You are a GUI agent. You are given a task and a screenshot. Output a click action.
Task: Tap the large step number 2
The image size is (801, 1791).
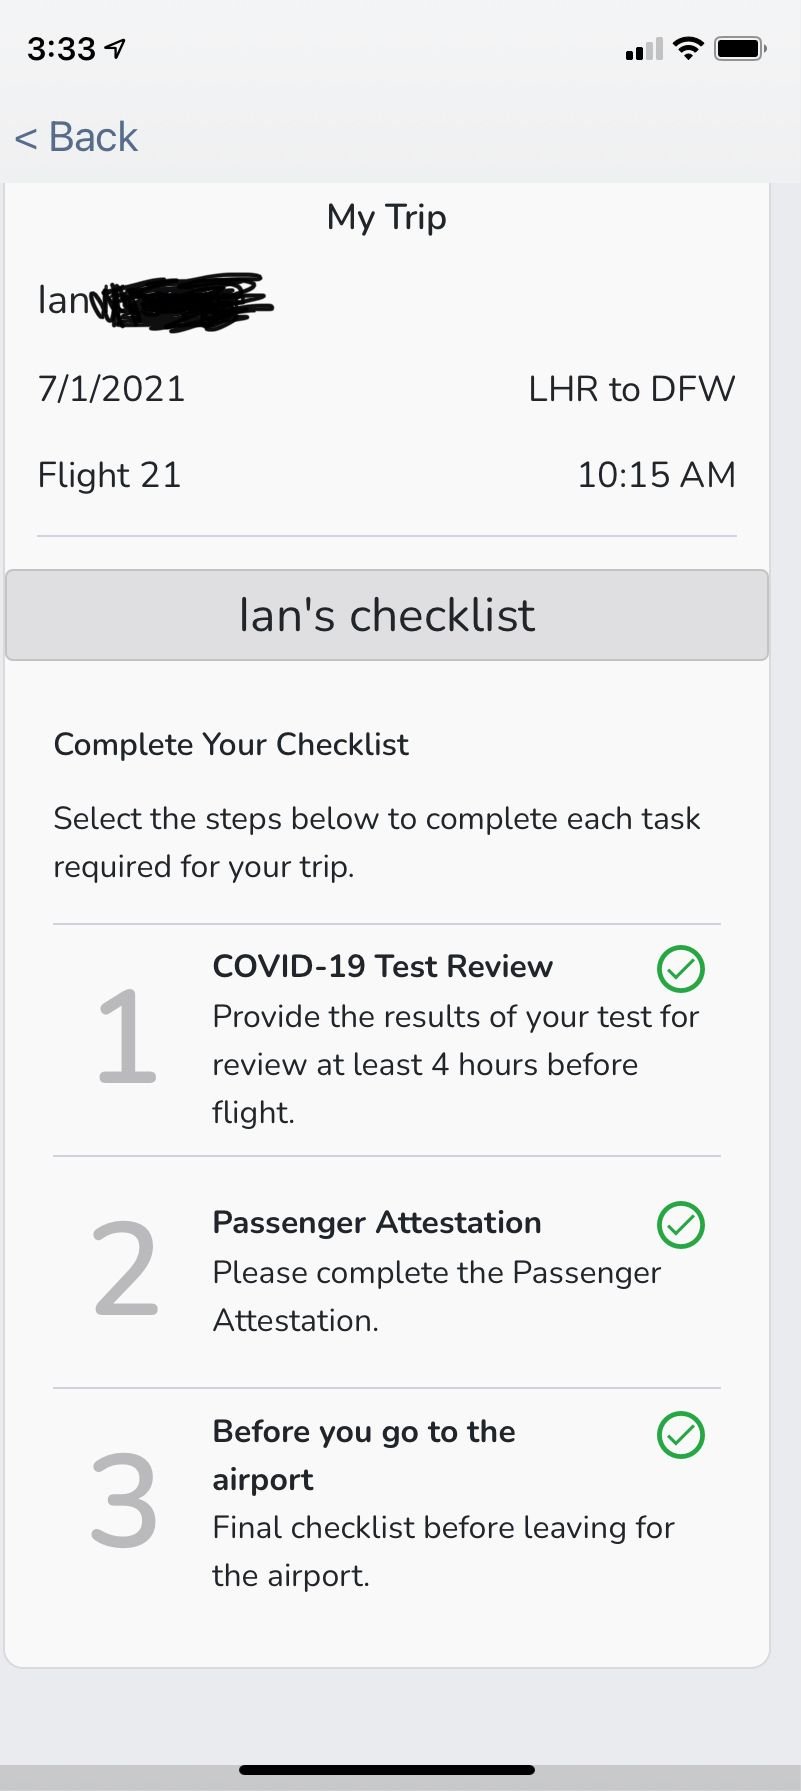[x=126, y=1271]
